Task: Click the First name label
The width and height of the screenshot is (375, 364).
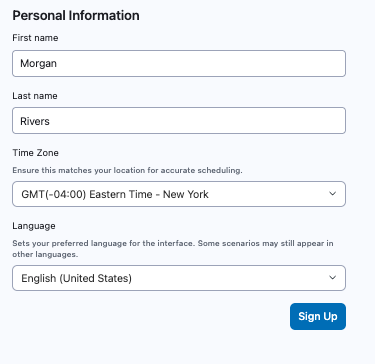Action: pyautogui.click(x=35, y=38)
